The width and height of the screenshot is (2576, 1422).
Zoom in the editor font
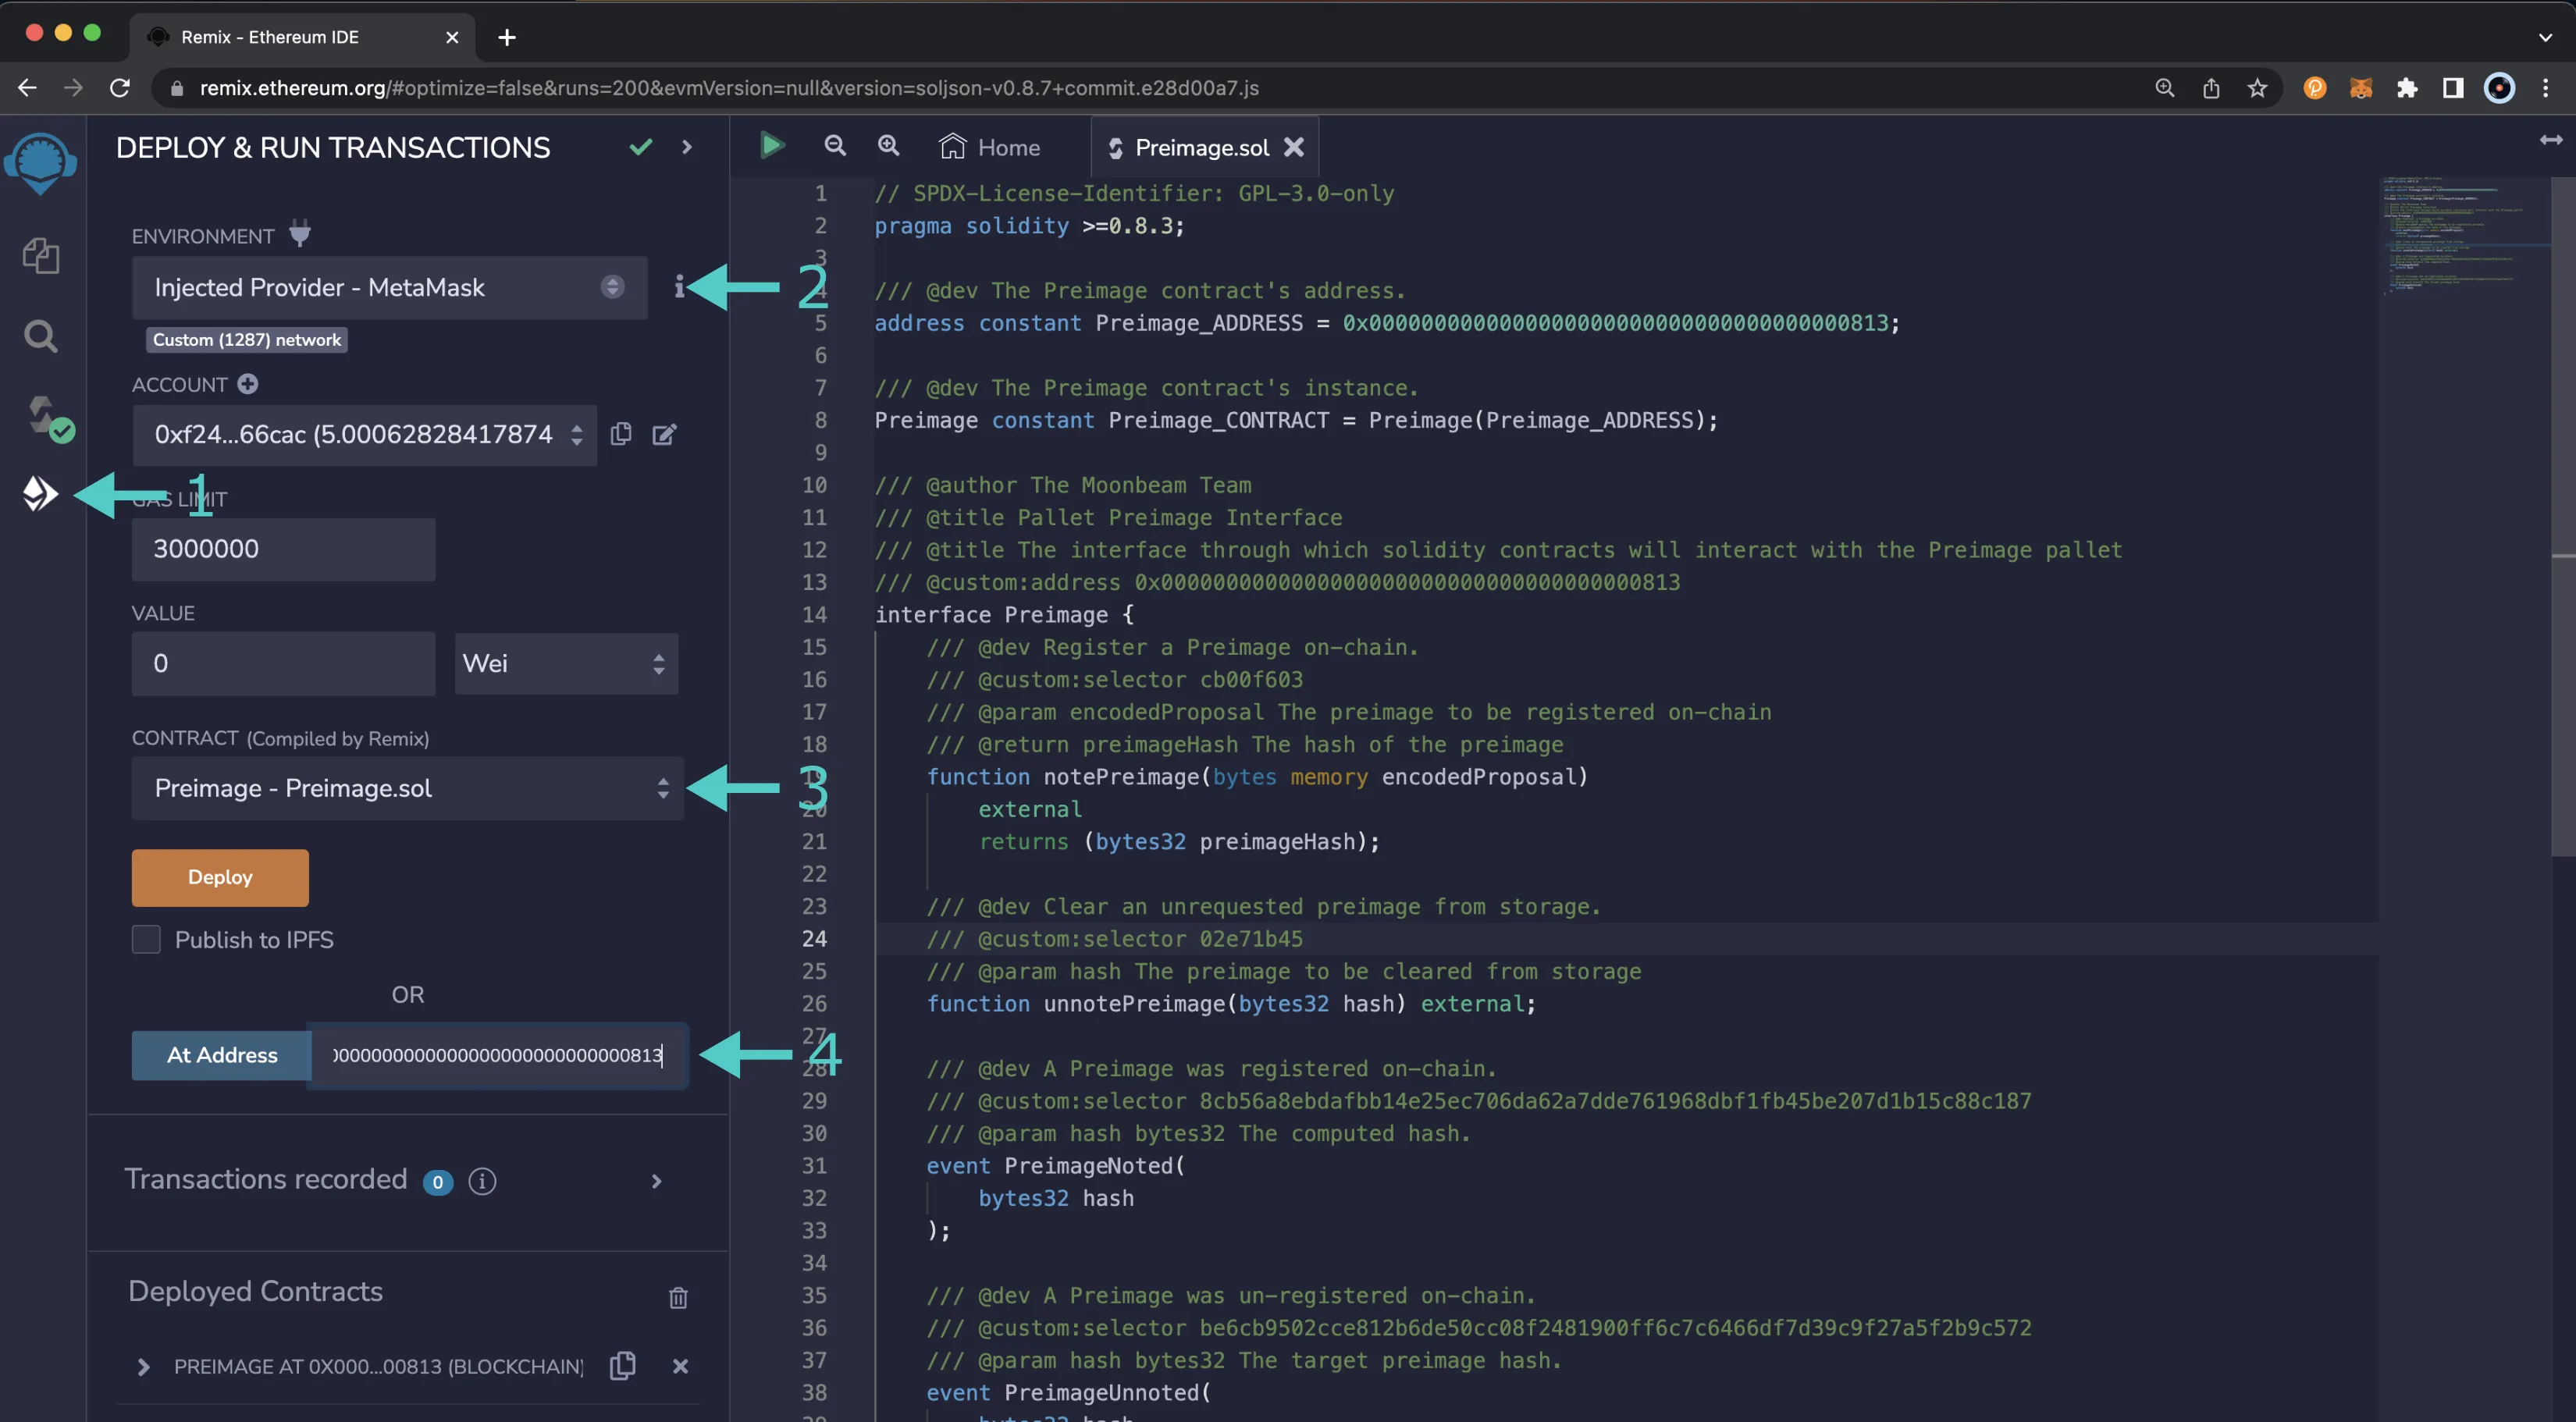click(888, 146)
